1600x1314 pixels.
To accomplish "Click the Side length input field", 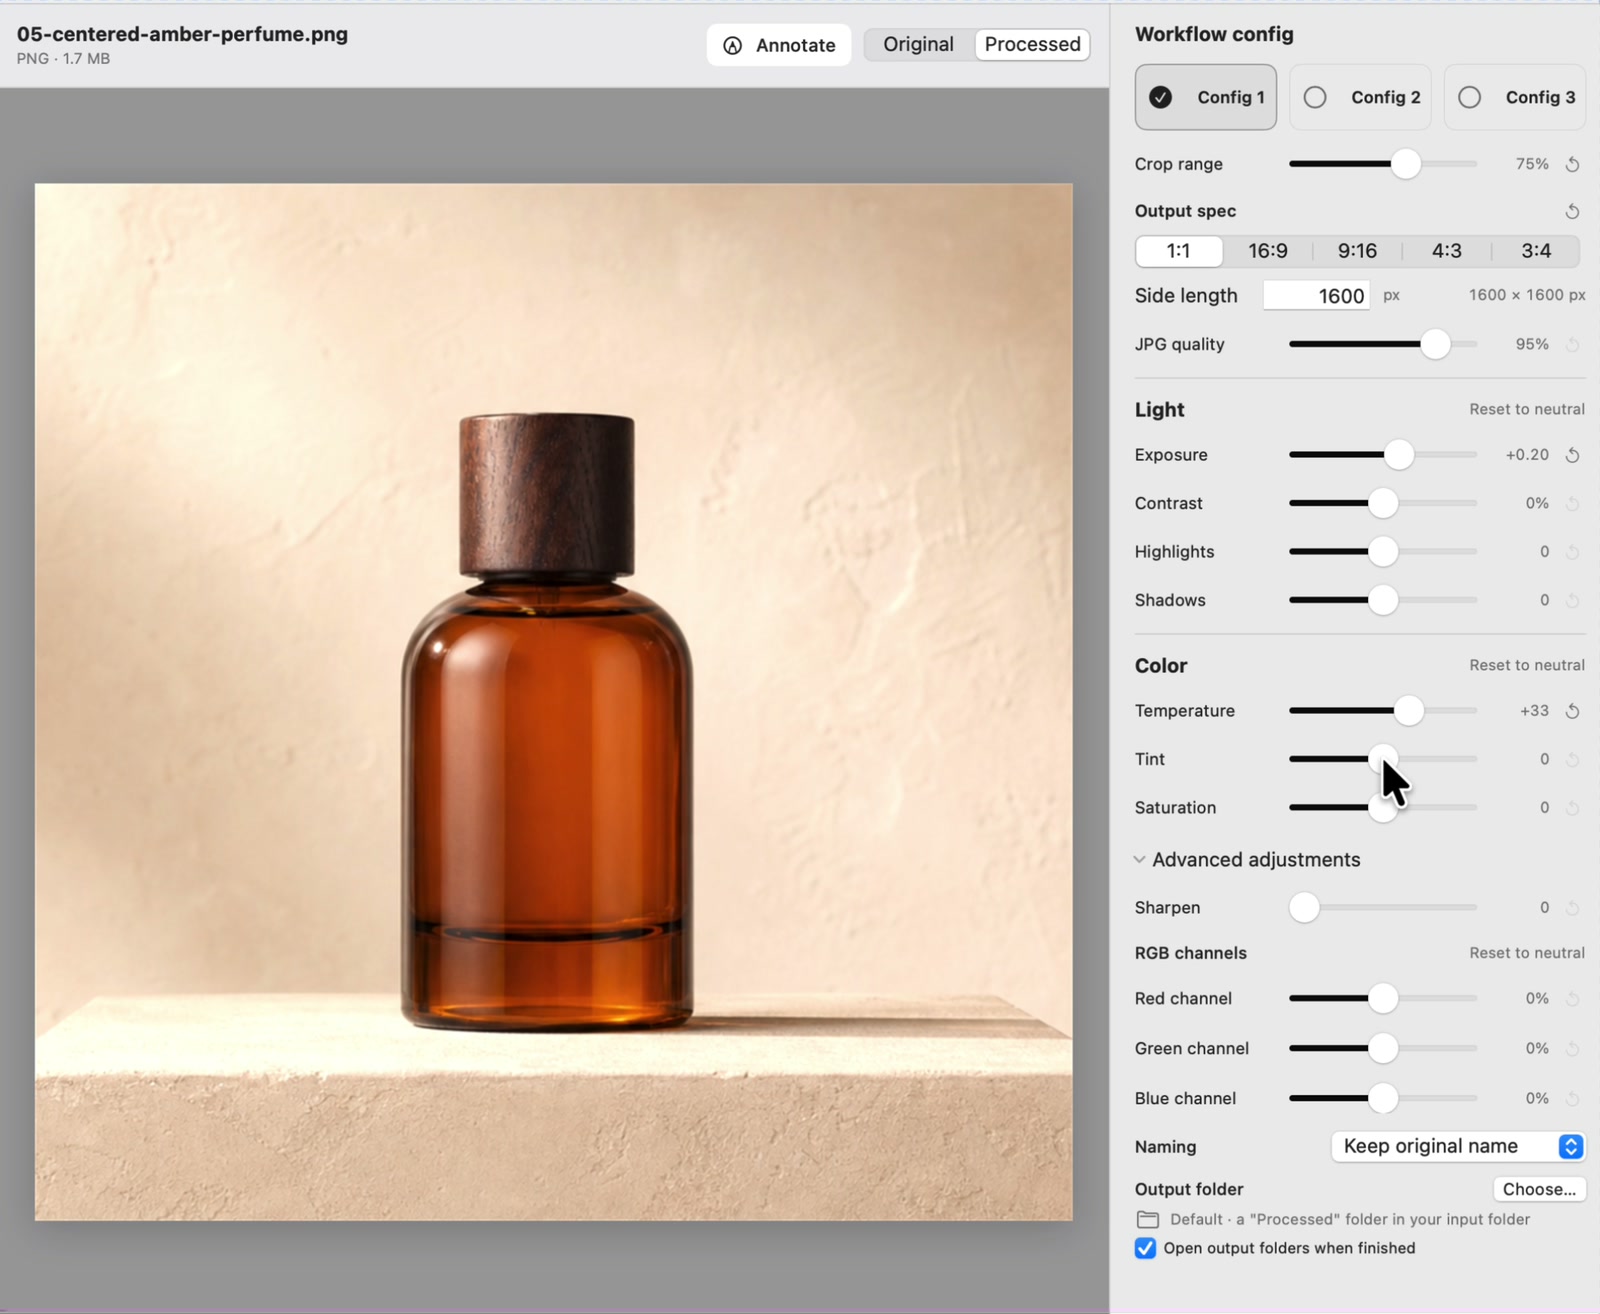I will point(1317,295).
